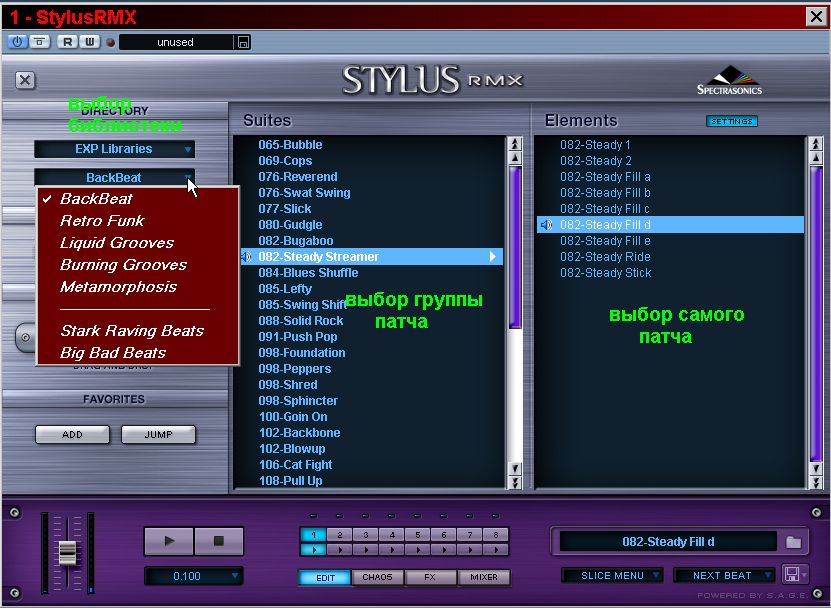Image resolution: width=831 pixels, height=608 pixels.
Task: Step down arrow in Elements scrollbar
Action: pyautogui.click(x=816, y=468)
